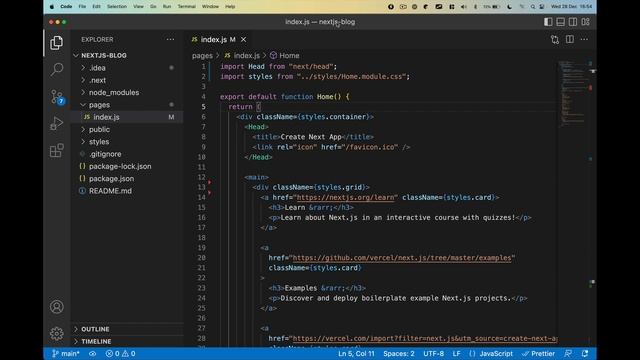
Task: Click pages breadcrumb segment
Action: click(202, 56)
